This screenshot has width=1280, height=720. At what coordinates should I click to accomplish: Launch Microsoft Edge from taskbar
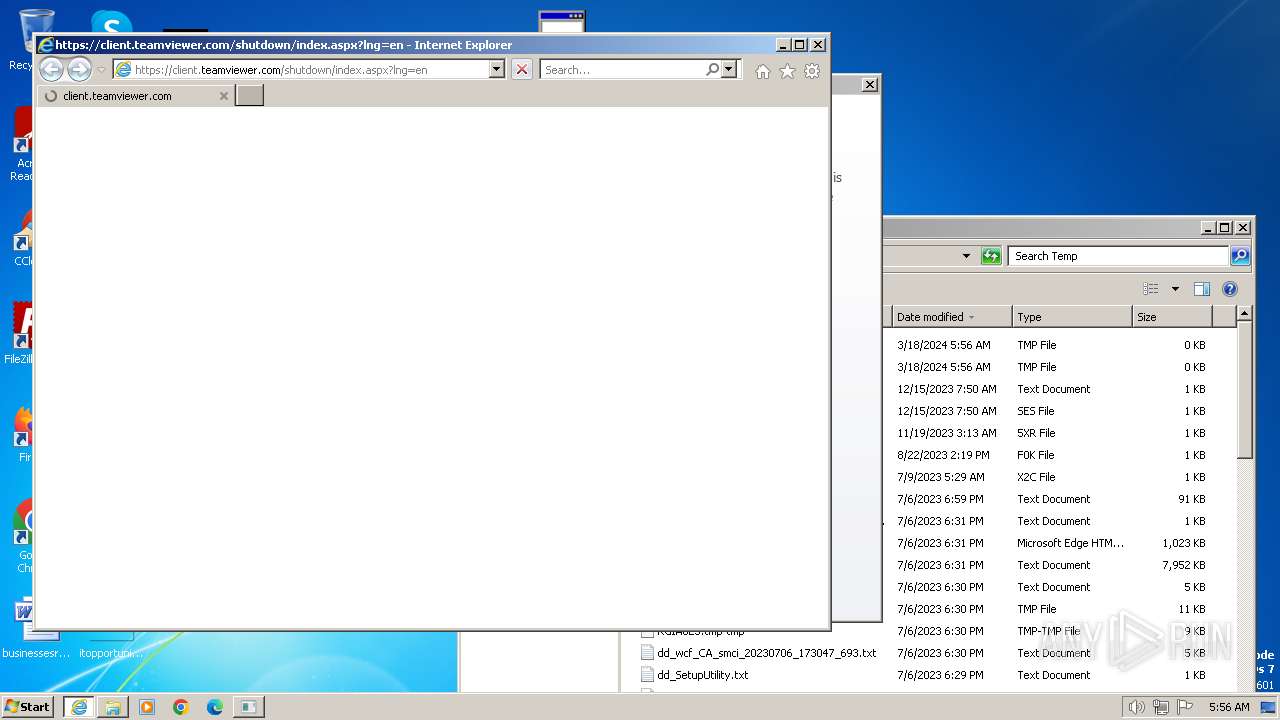coord(215,706)
